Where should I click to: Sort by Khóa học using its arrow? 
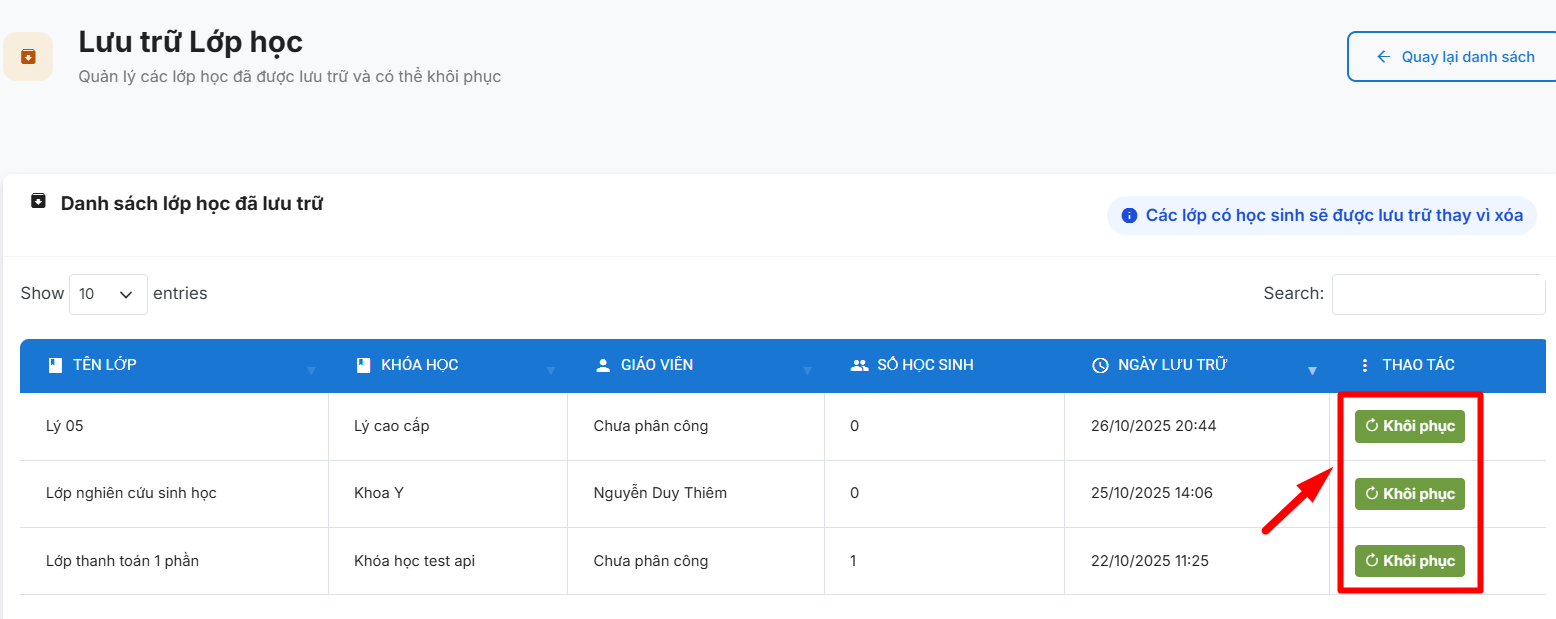tap(550, 371)
